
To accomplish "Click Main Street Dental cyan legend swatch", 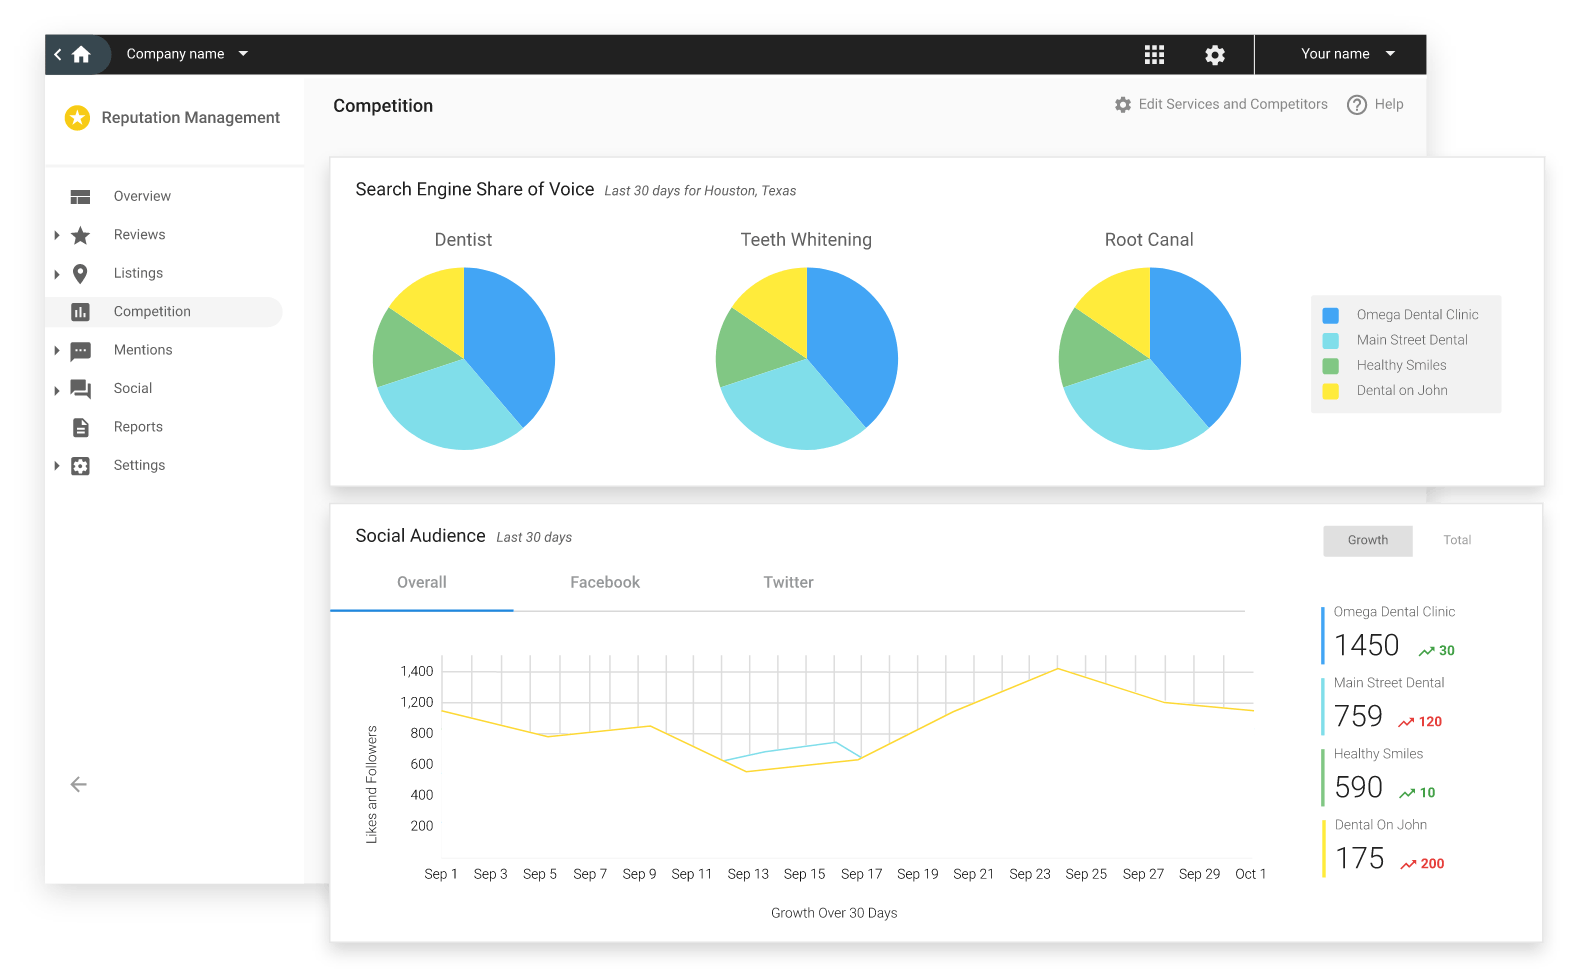I will (1331, 341).
